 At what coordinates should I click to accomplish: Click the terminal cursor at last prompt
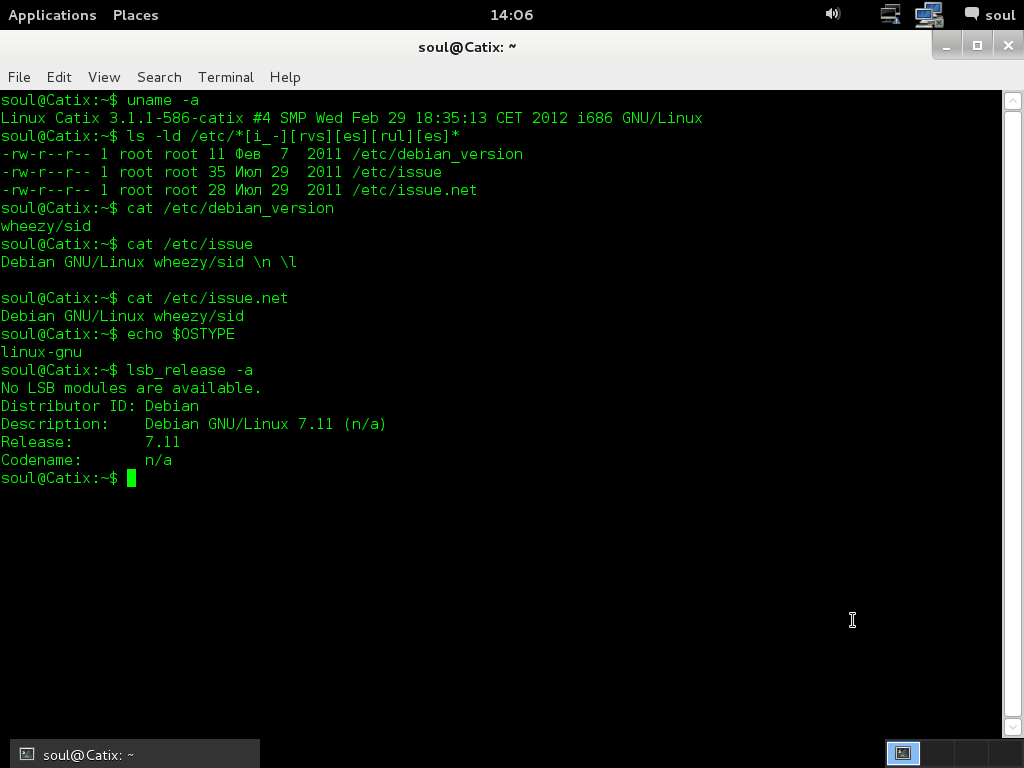pyautogui.click(x=131, y=478)
